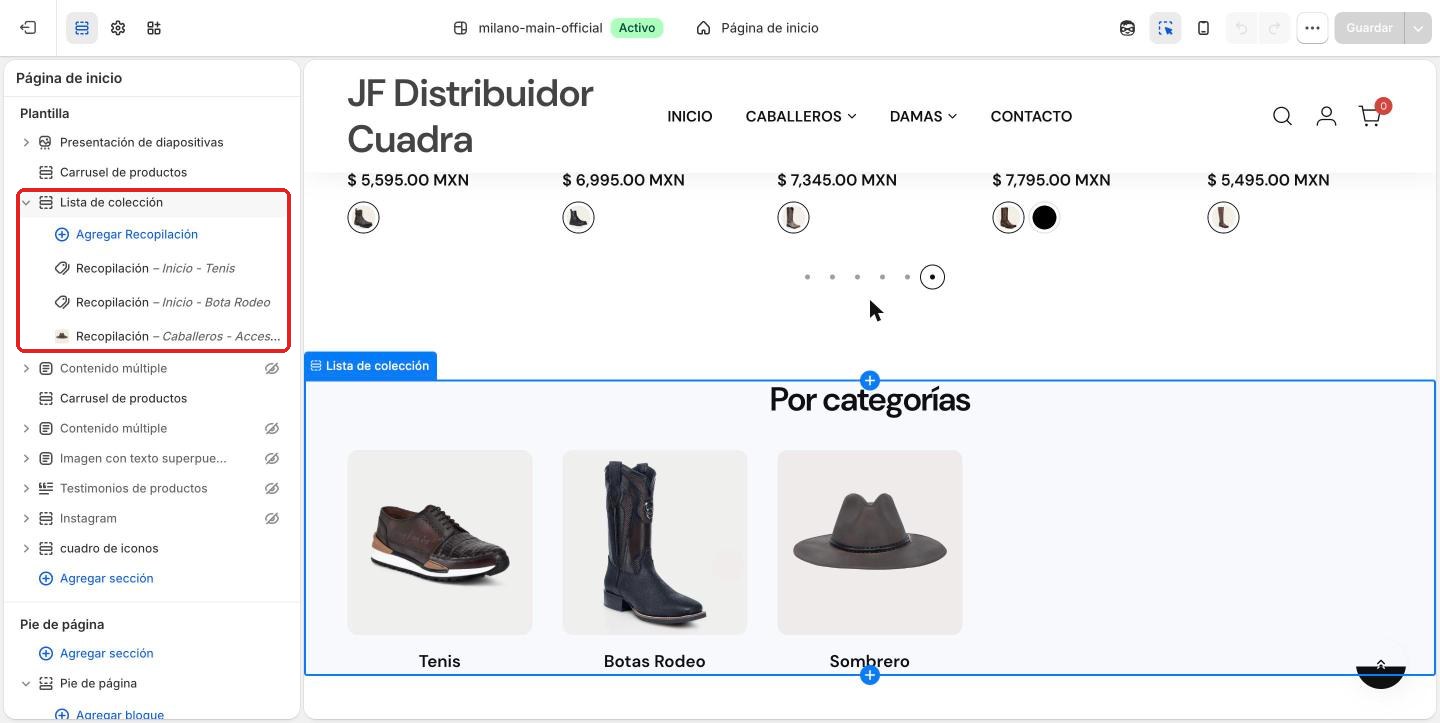The width and height of the screenshot is (1440, 723).
Task: Exit the theme editor via back icon
Action: (28, 28)
